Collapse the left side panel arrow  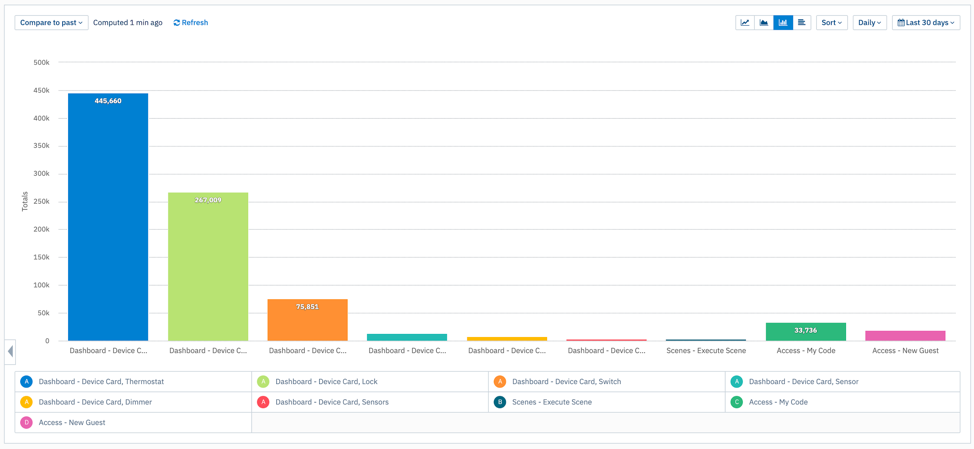(10, 351)
